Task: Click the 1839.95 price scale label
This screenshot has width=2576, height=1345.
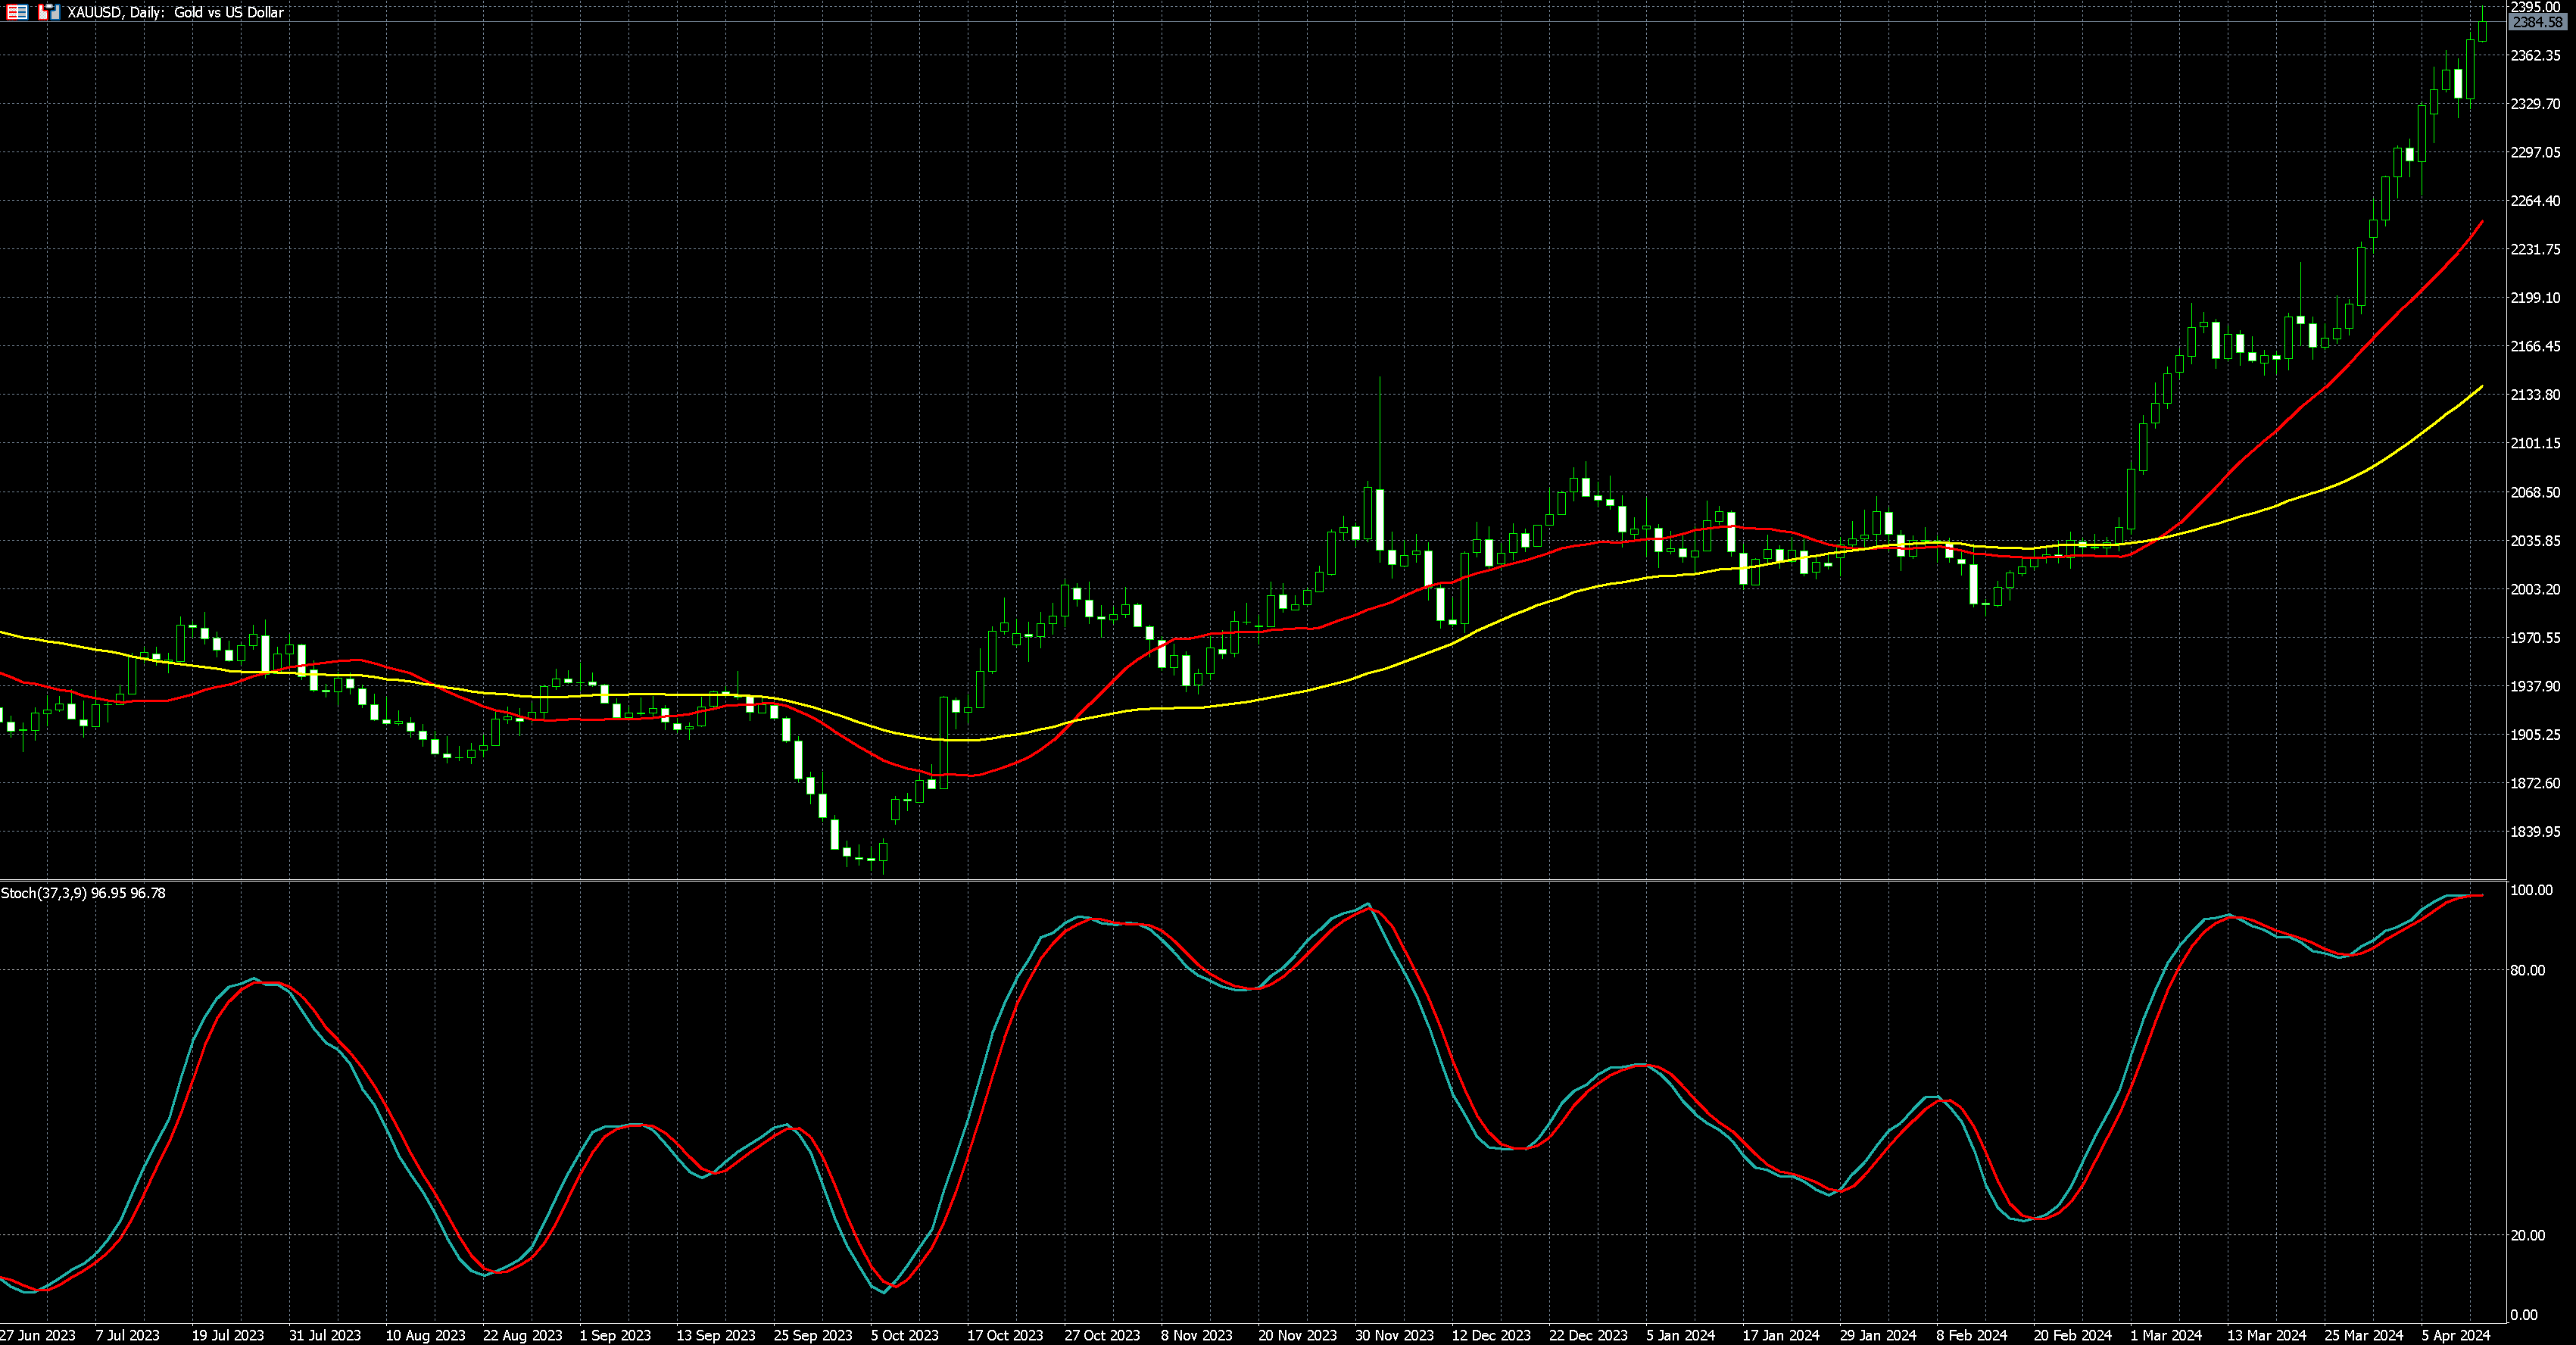Action: [2535, 832]
